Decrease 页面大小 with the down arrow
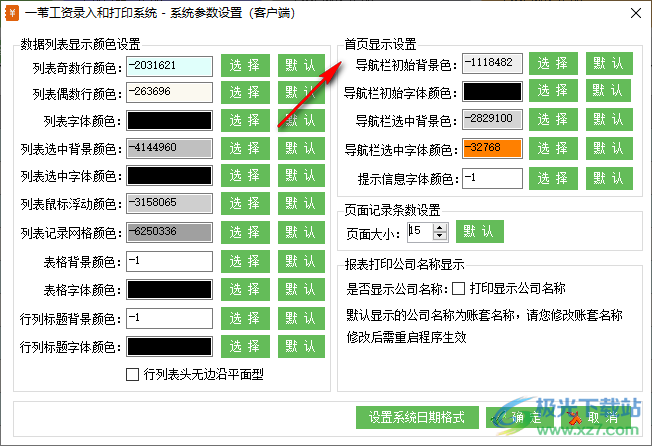The height and width of the screenshot is (446, 652). (x=440, y=236)
